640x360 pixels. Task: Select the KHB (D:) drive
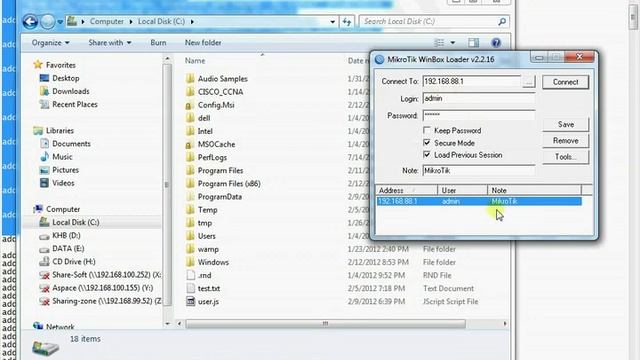pyautogui.click(x=66, y=235)
